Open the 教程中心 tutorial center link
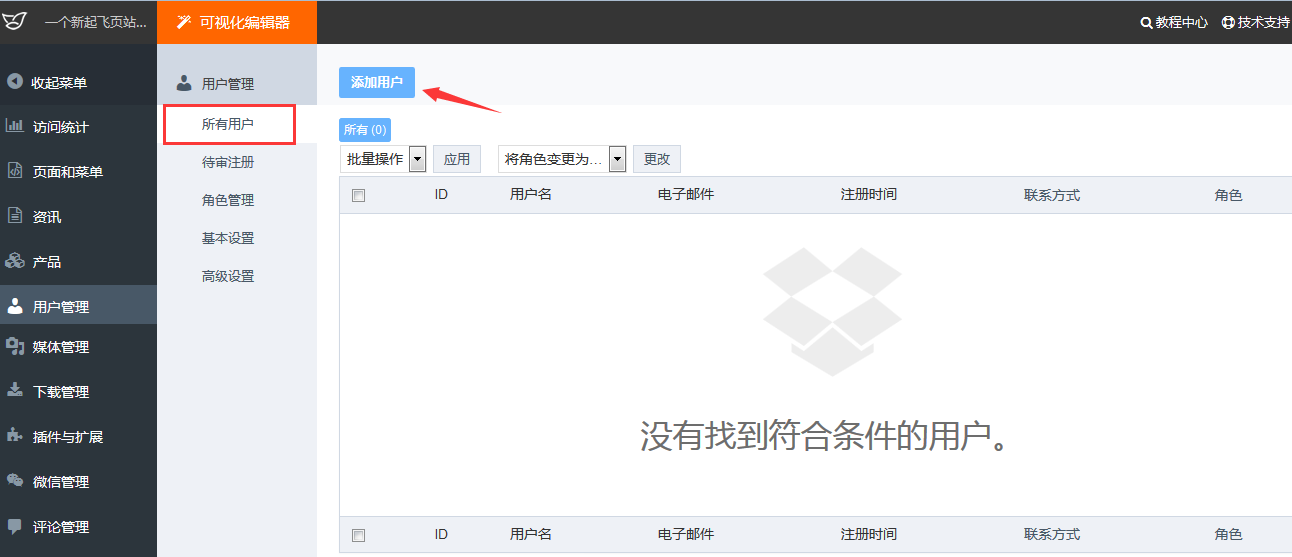 (1182, 22)
